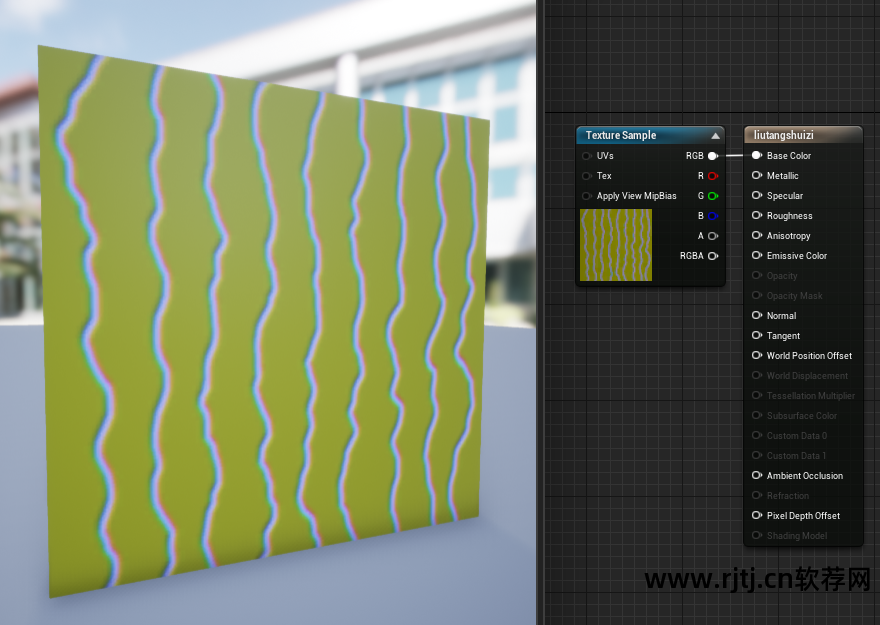This screenshot has height=625, width=880.
Task: Click the disabled Opacity pin
Action: point(757,275)
